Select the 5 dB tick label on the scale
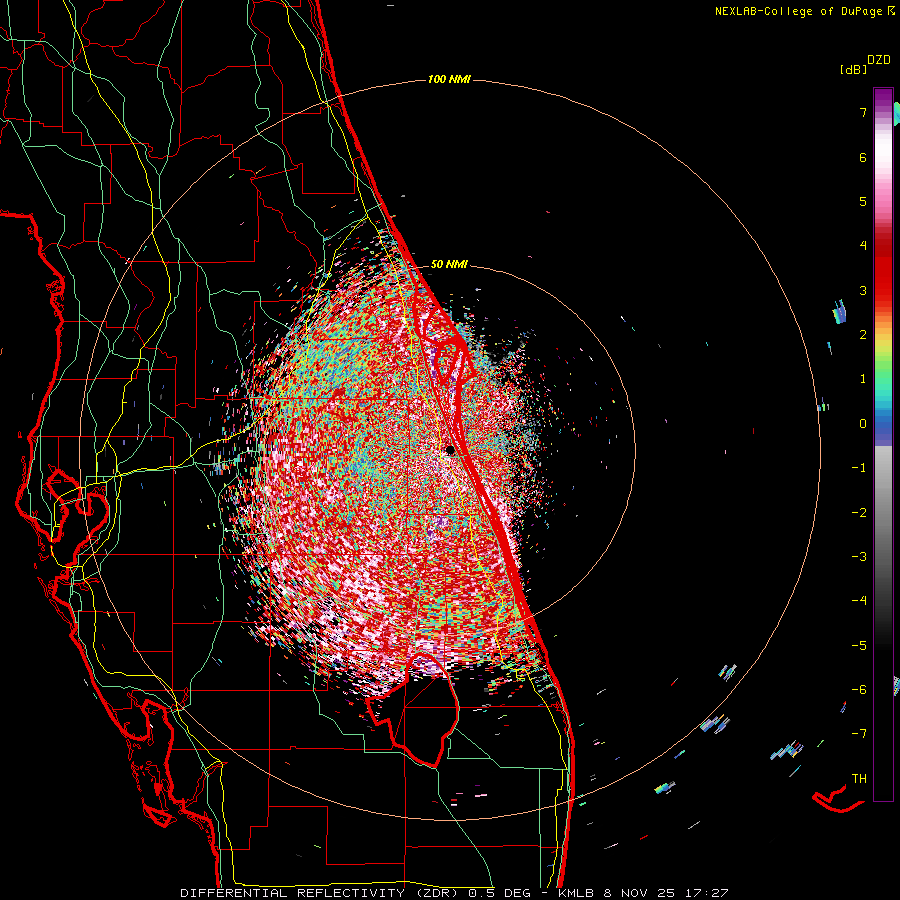 point(863,201)
